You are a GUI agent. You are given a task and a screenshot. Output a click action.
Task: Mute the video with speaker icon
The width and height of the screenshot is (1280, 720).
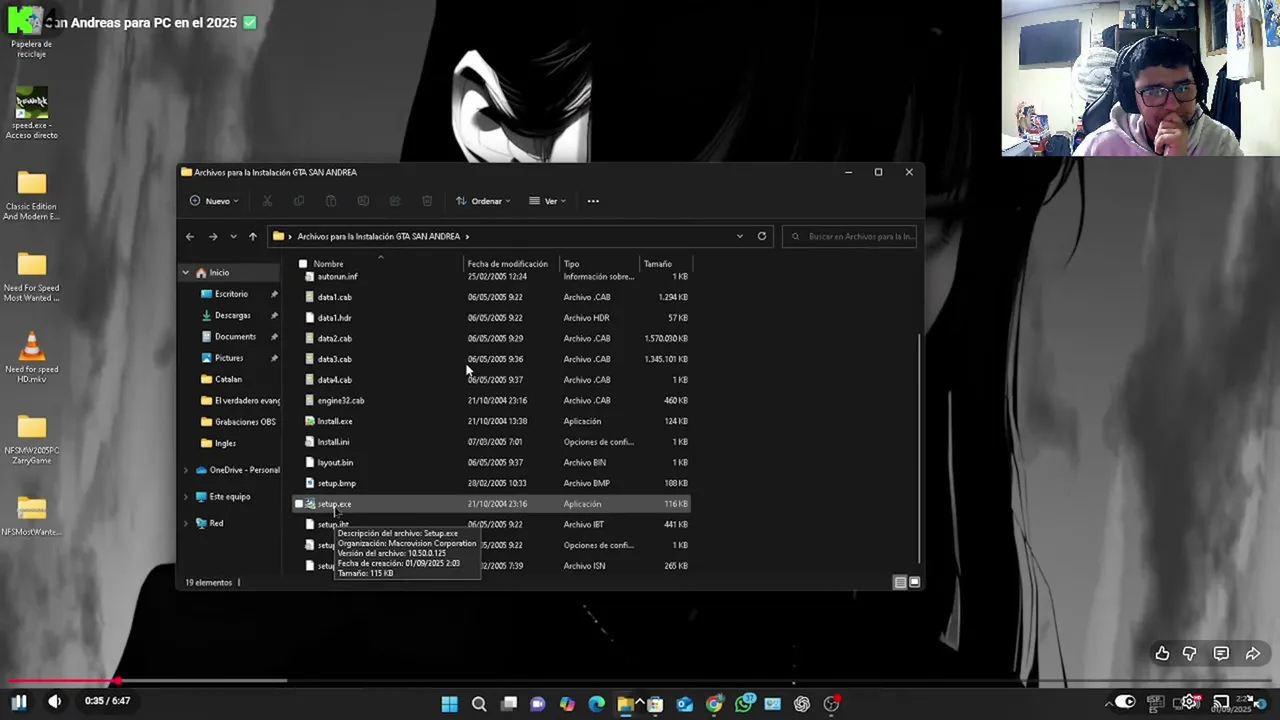coord(55,702)
